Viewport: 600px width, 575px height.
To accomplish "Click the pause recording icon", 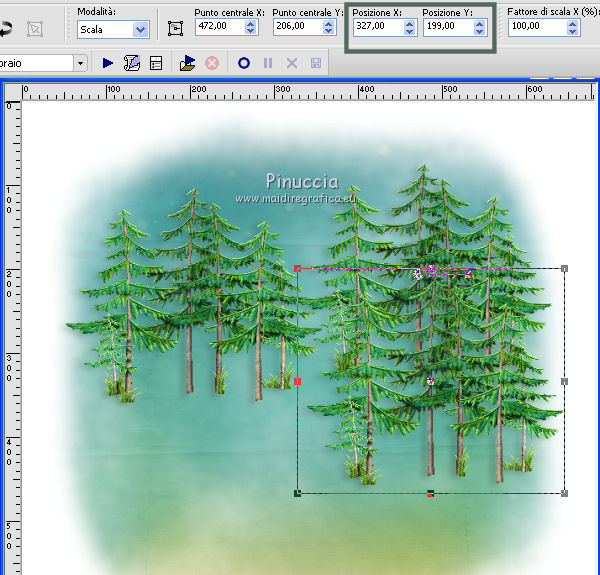I will [268, 63].
